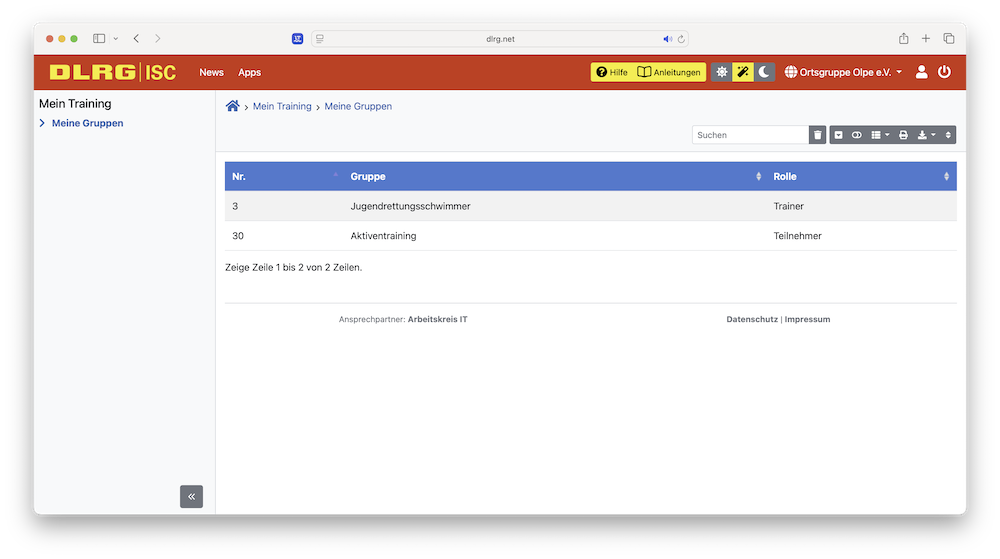Clear search with the trash icon

pyautogui.click(x=818, y=135)
